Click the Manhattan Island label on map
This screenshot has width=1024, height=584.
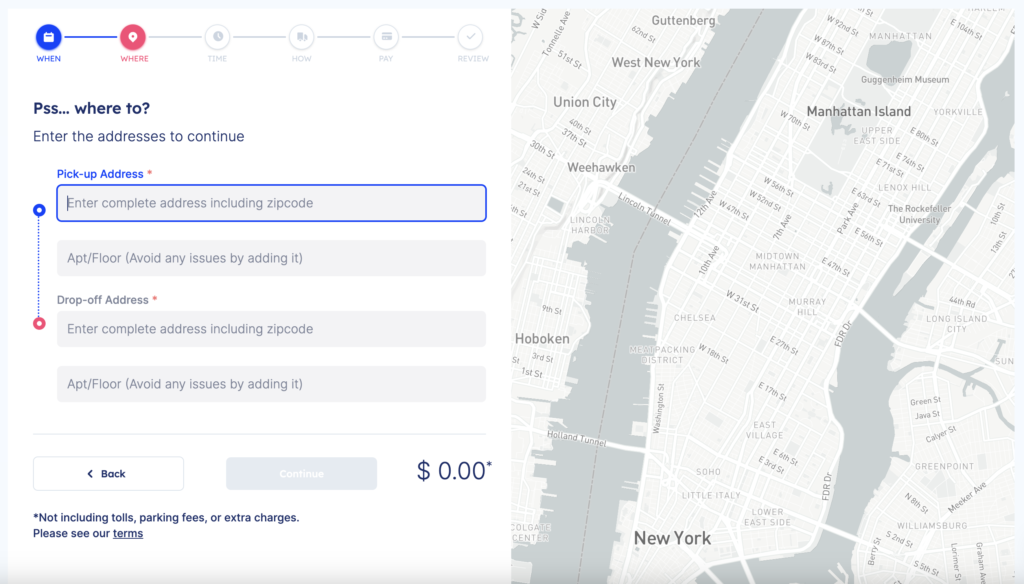pos(859,112)
